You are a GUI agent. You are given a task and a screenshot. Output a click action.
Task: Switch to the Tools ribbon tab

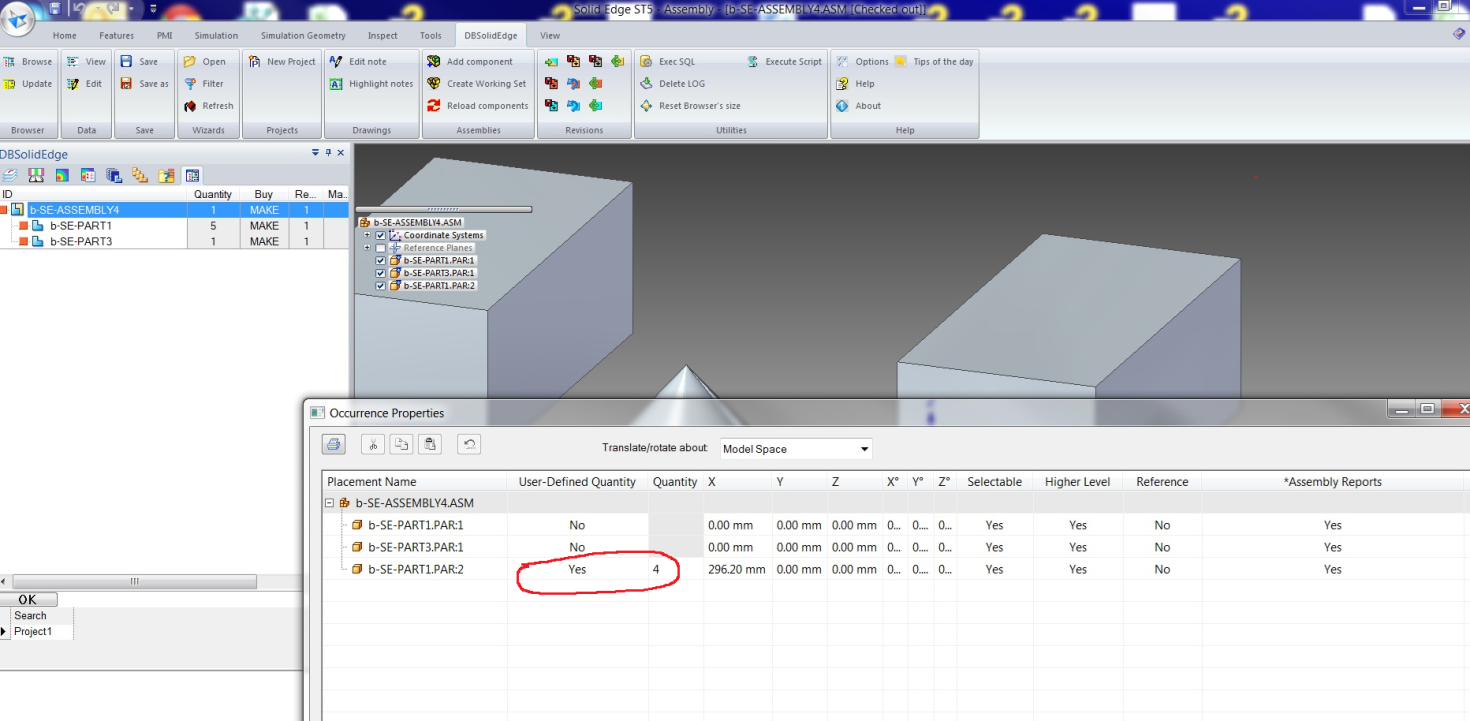(x=431, y=36)
